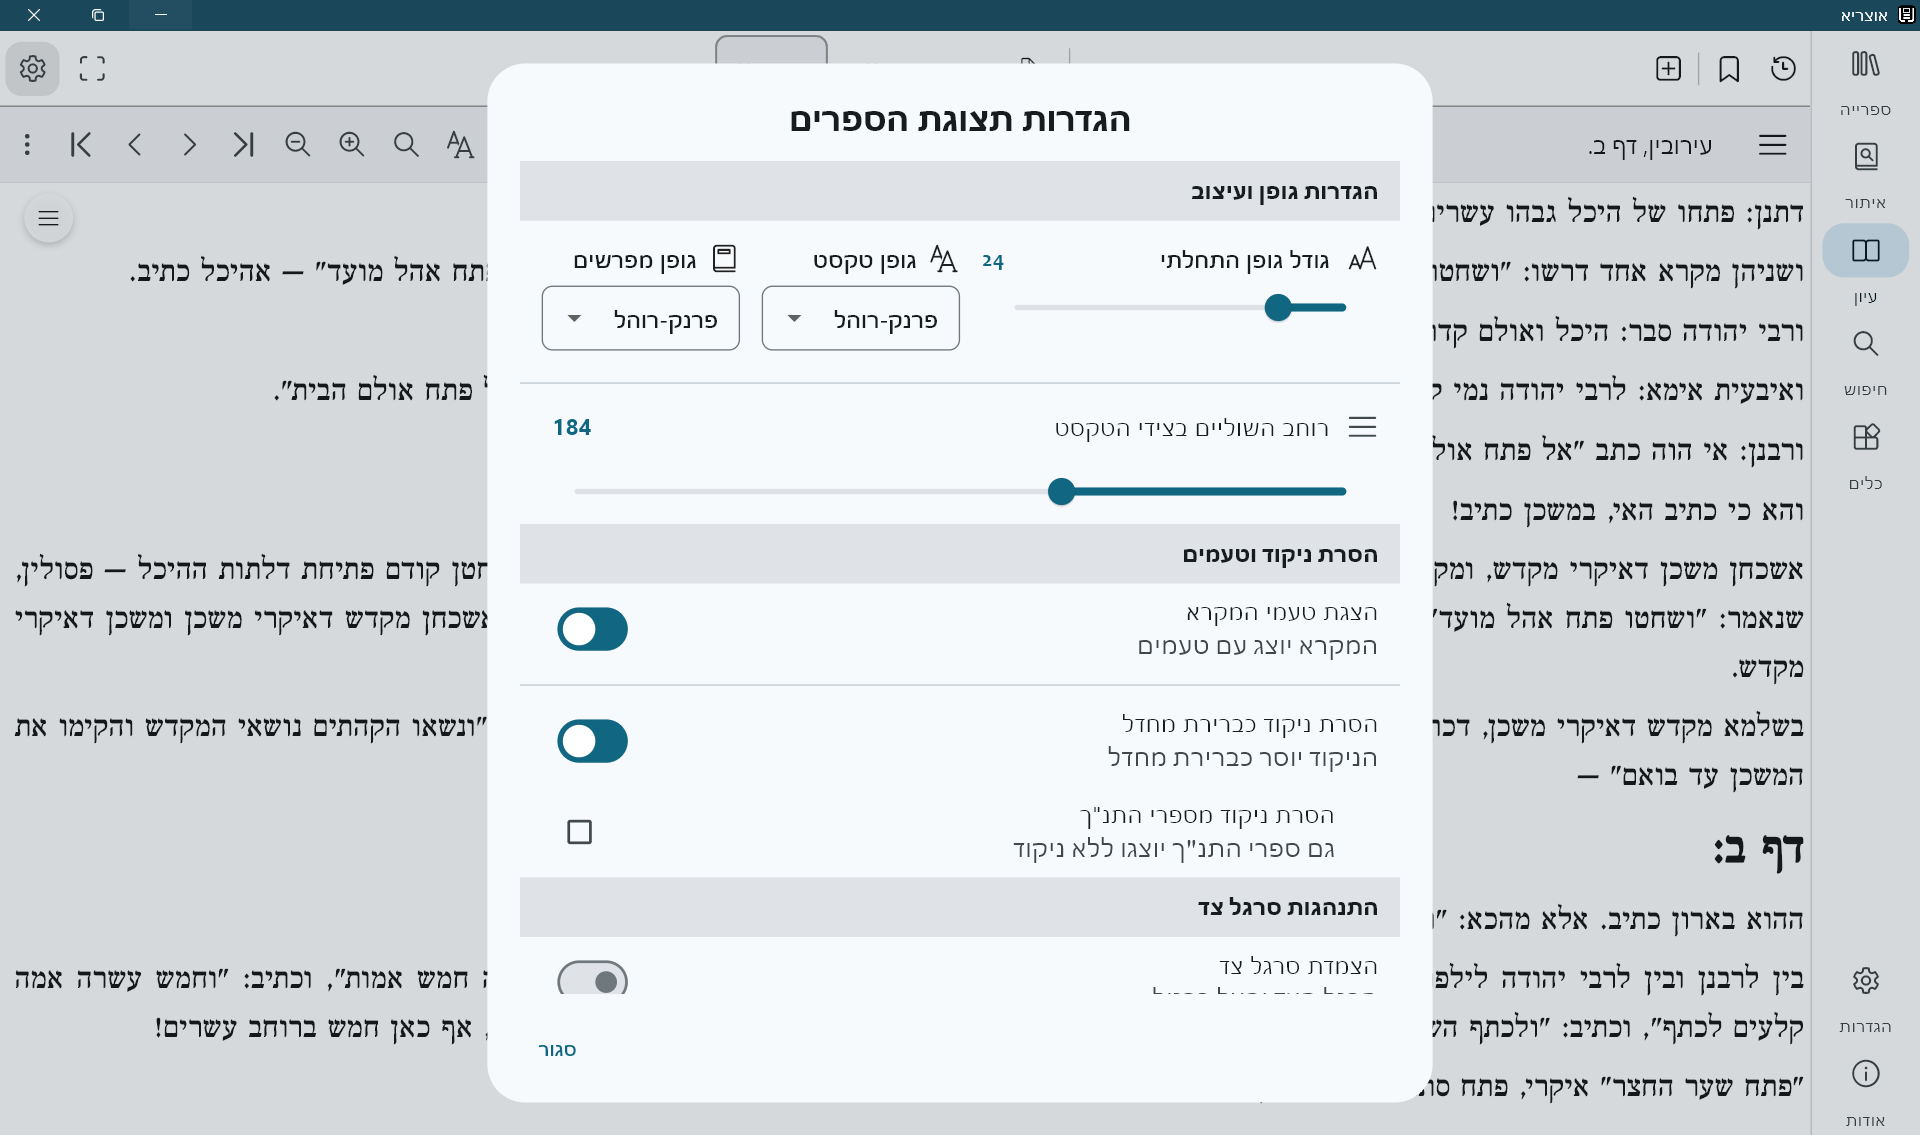Open the three-dot more options menu
The height and width of the screenshot is (1135, 1920).
tap(27, 144)
